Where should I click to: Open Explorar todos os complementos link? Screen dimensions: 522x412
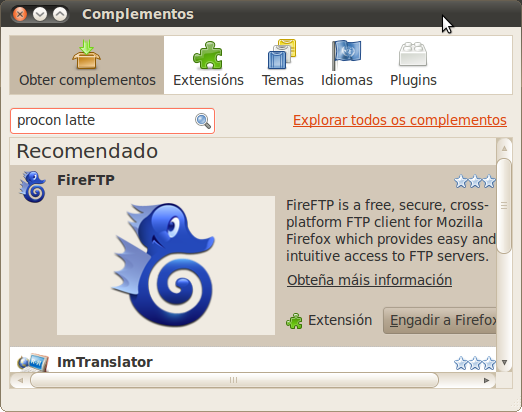point(400,120)
